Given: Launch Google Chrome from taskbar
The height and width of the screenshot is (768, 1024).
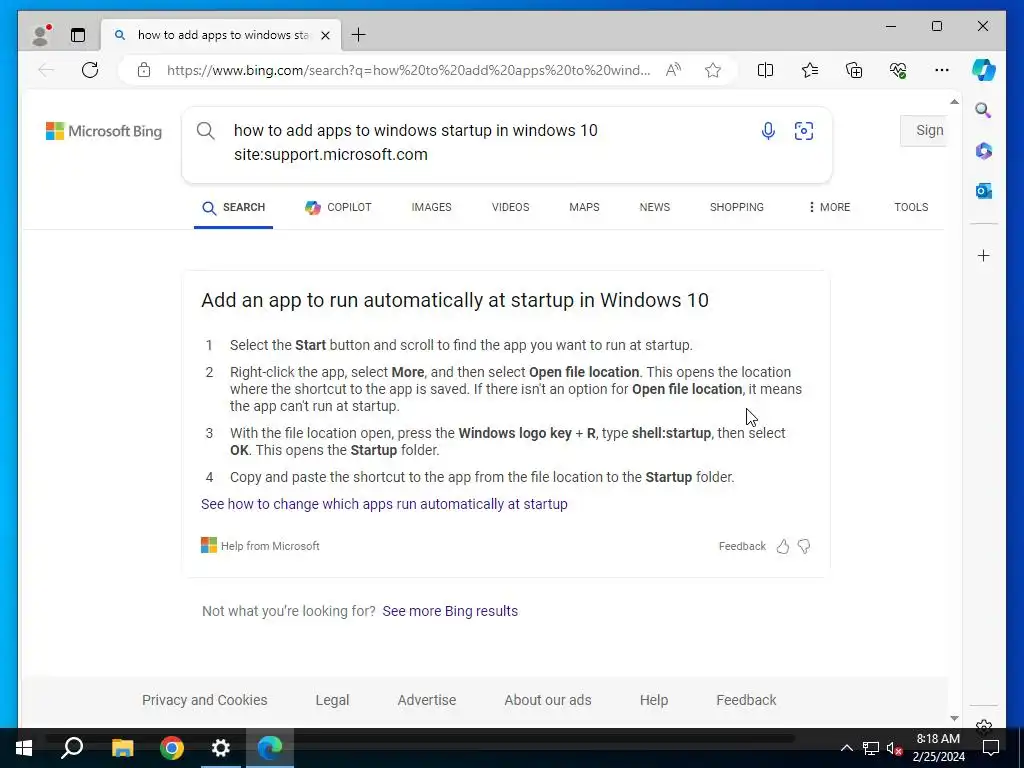Looking at the screenshot, I should coord(172,748).
